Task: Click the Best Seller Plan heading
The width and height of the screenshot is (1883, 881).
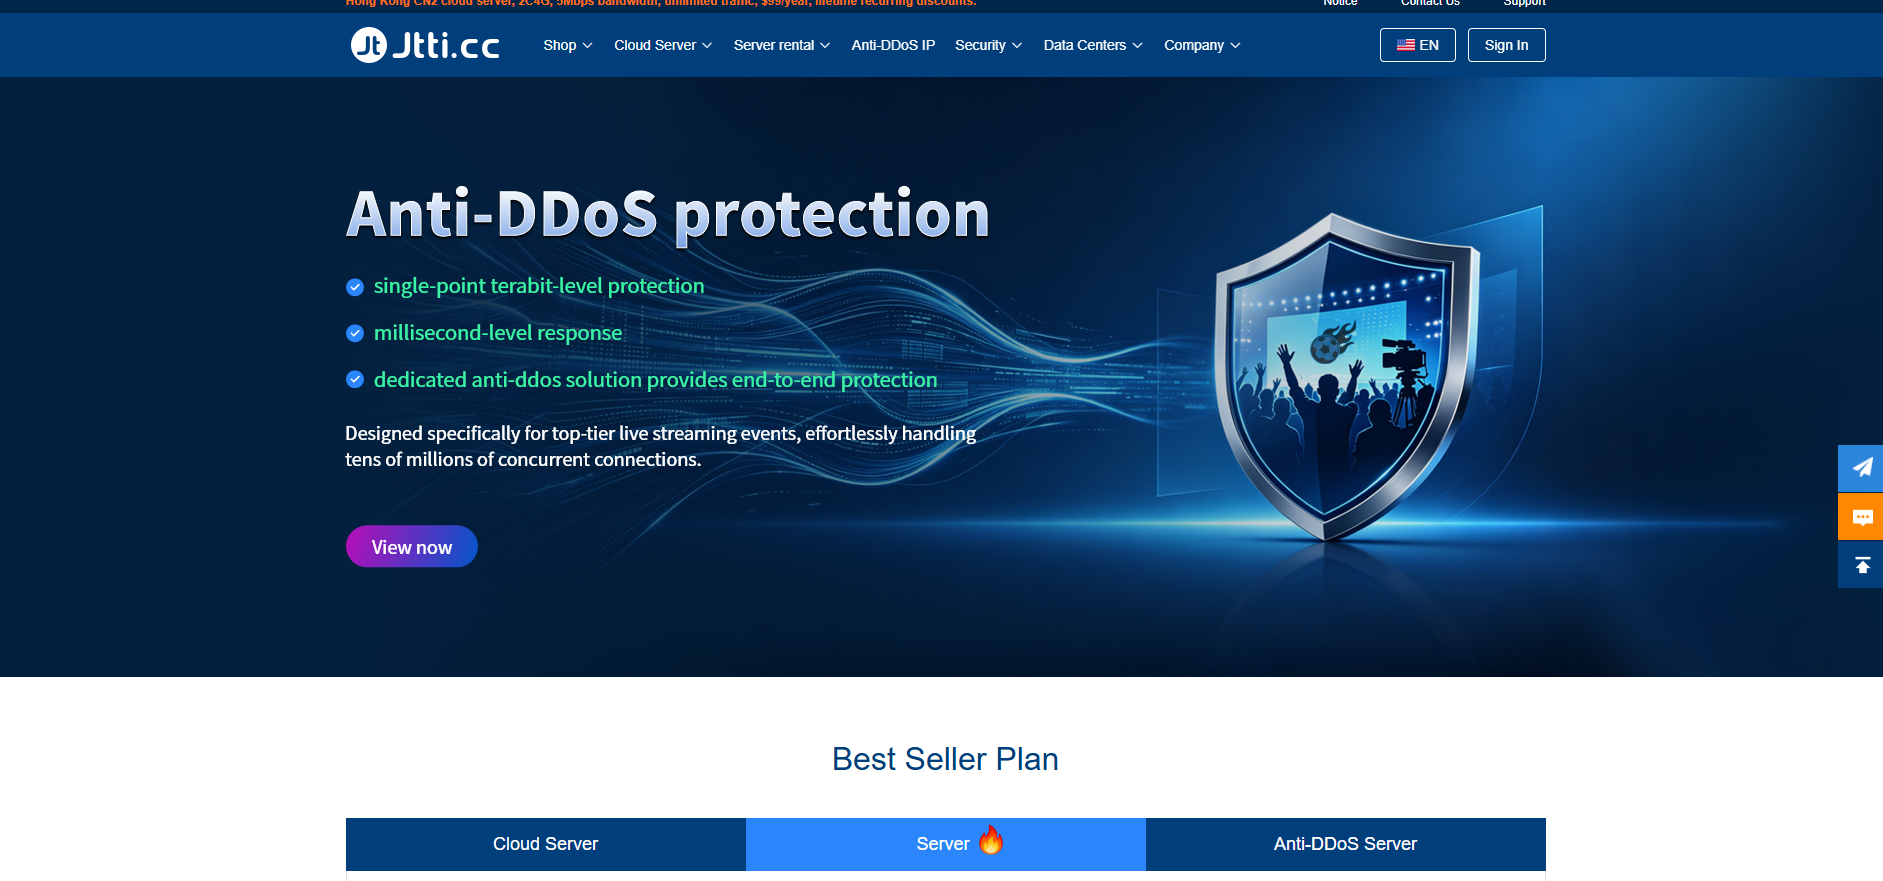Action: [945, 759]
